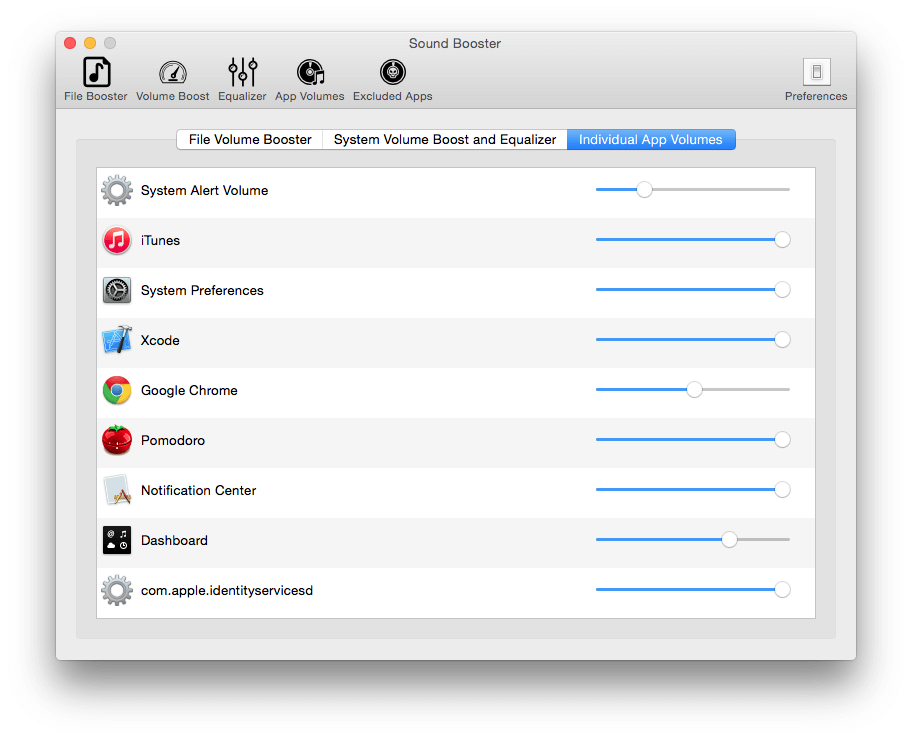The height and width of the screenshot is (740, 912).
Task: Click the Google Chrome icon in list
Action: point(117,390)
